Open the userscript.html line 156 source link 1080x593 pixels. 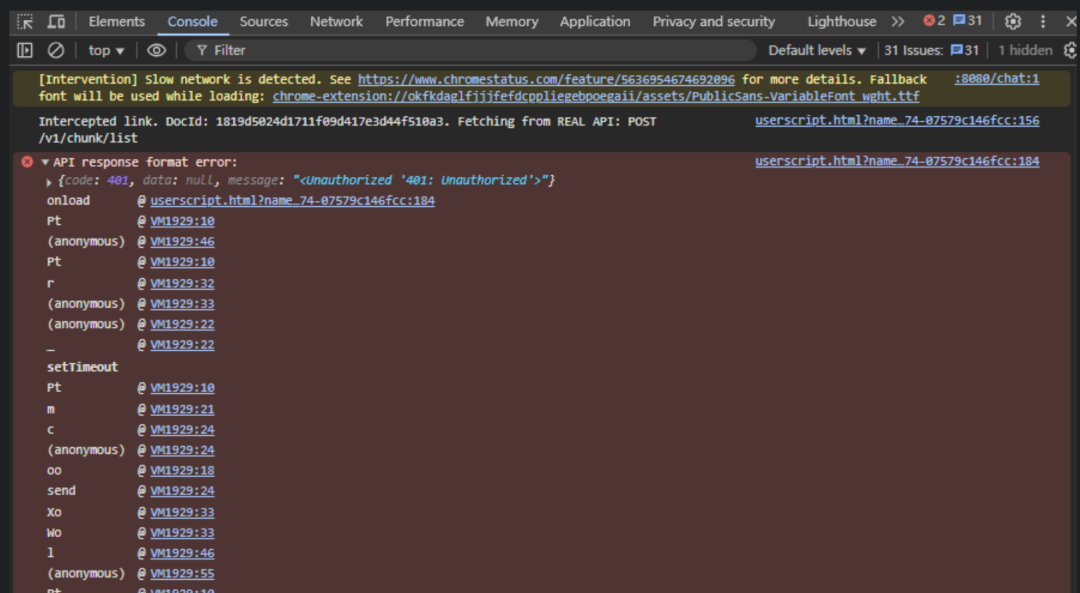(897, 121)
